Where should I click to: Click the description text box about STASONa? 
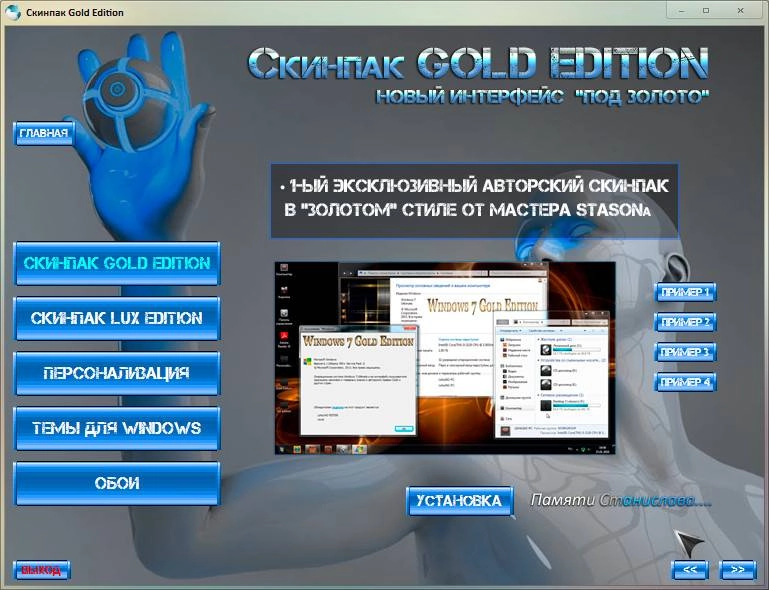475,201
